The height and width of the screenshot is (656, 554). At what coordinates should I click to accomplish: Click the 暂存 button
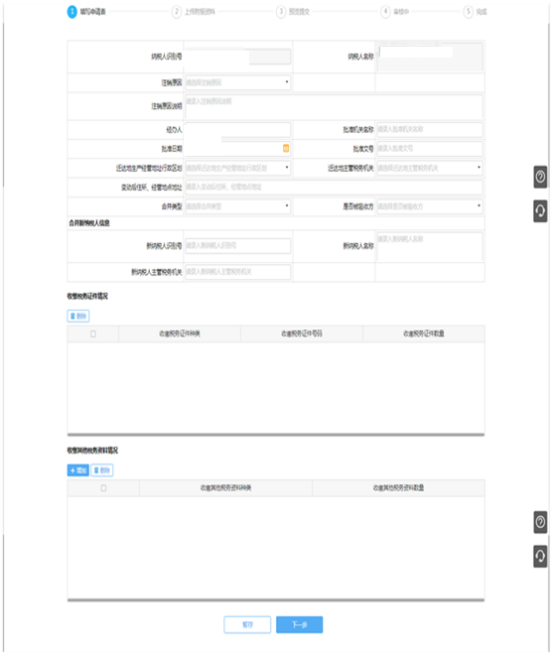[247, 625]
